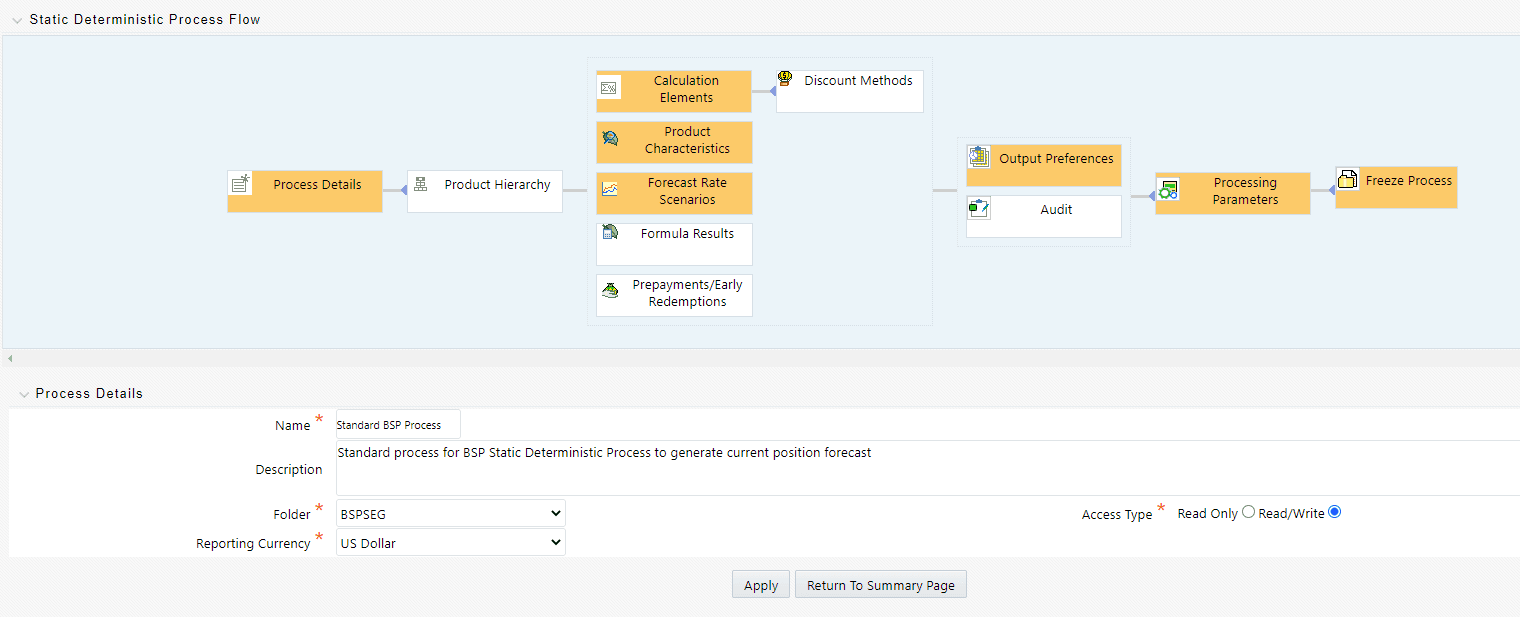This screenshot has width=1520, height=617.
Task: Click the horizontal scrollbar left arrow
Action: pos(10,358)
